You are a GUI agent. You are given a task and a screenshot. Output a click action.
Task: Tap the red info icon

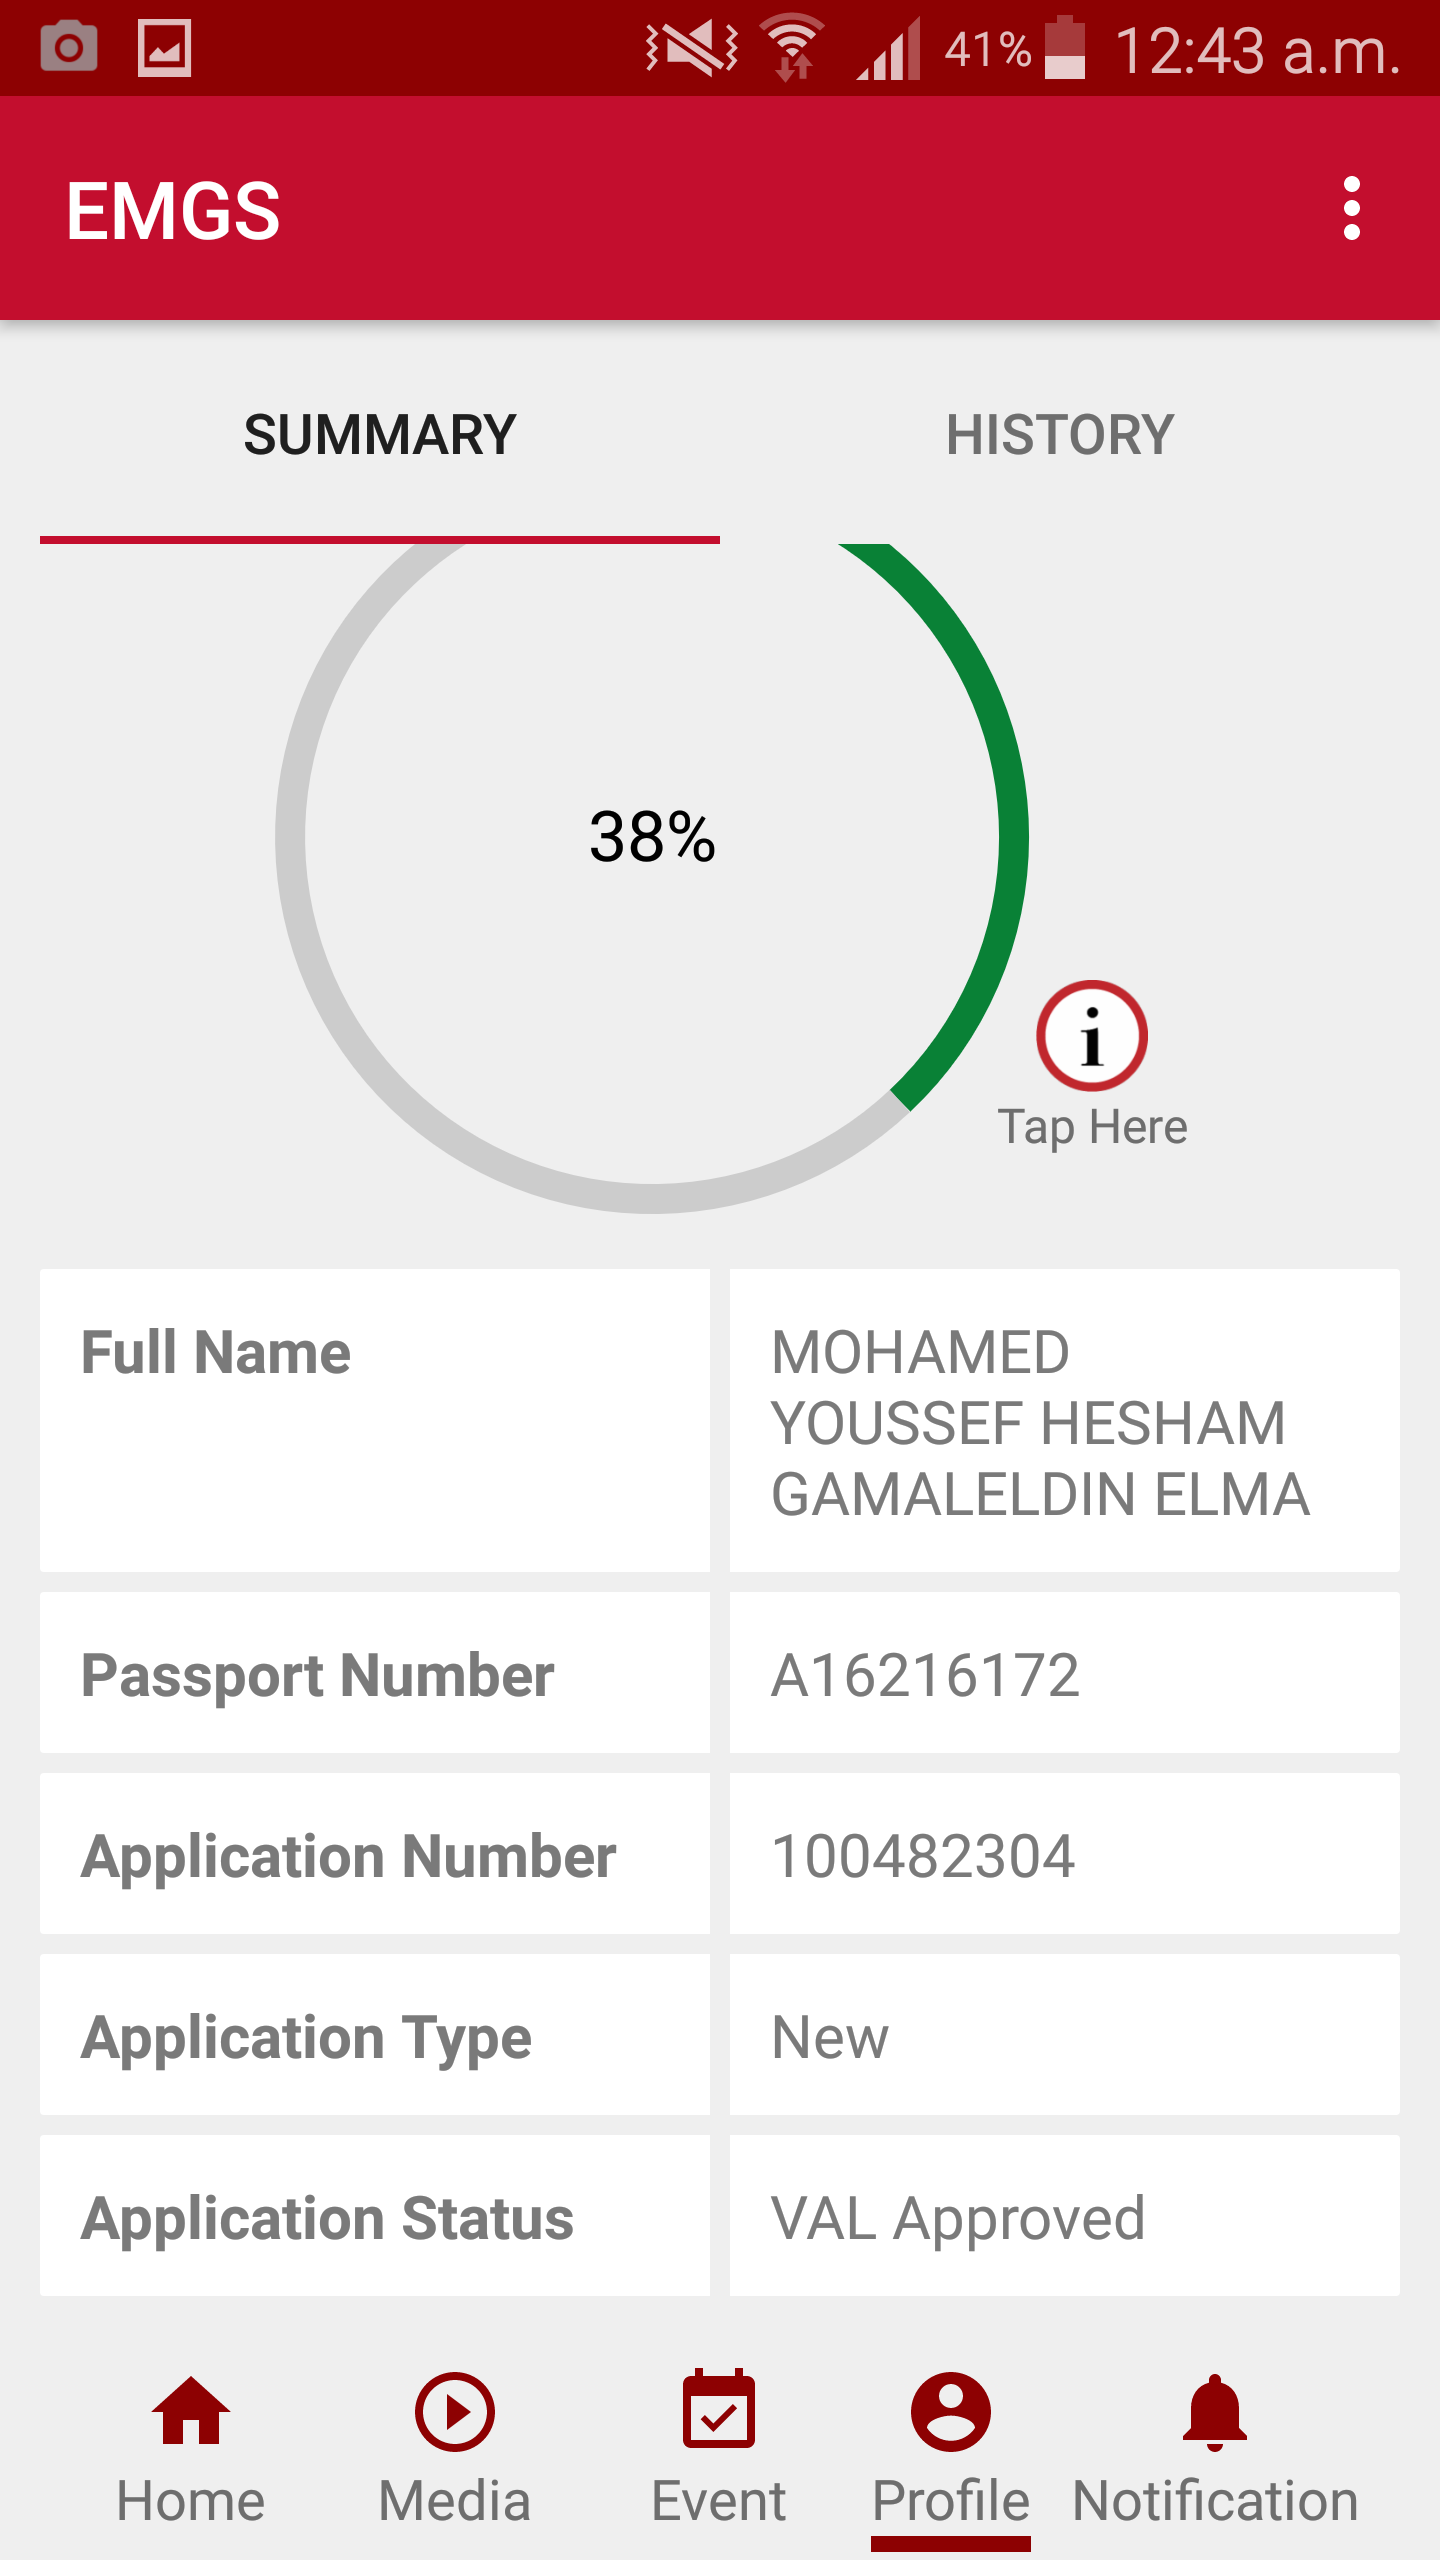1091,1036
